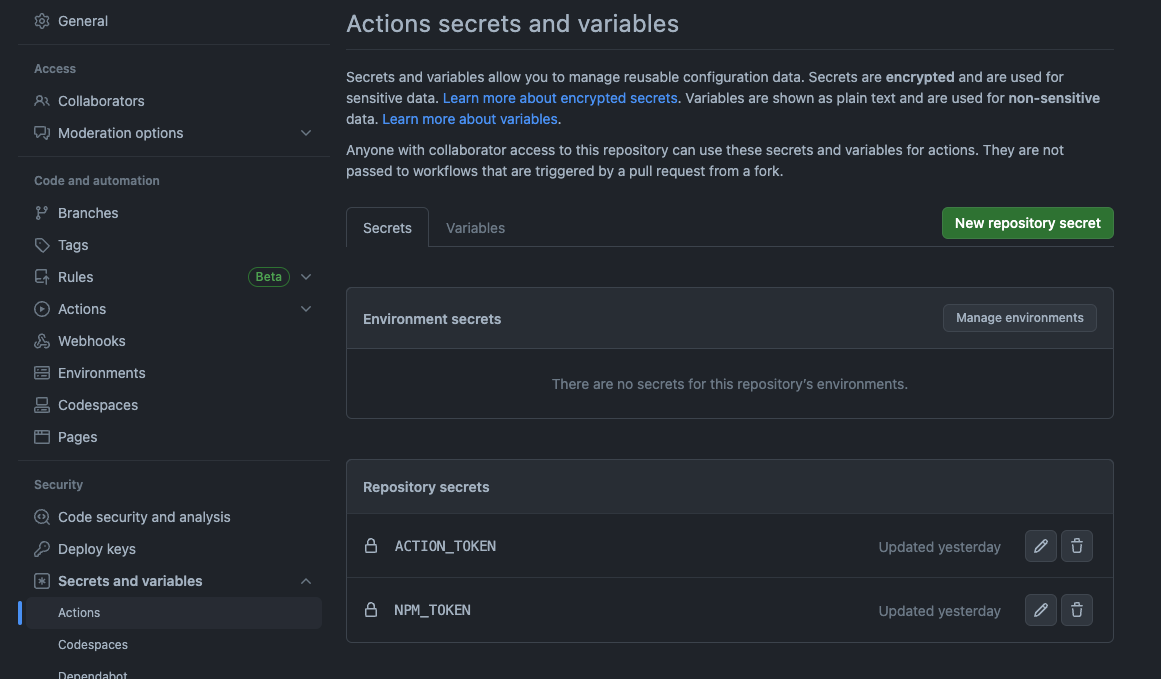Image resolution: width=1161 pixels, height=679 pixels.
Task: Click the Codespaces icon under Code and automation
Action: [42, 405]
